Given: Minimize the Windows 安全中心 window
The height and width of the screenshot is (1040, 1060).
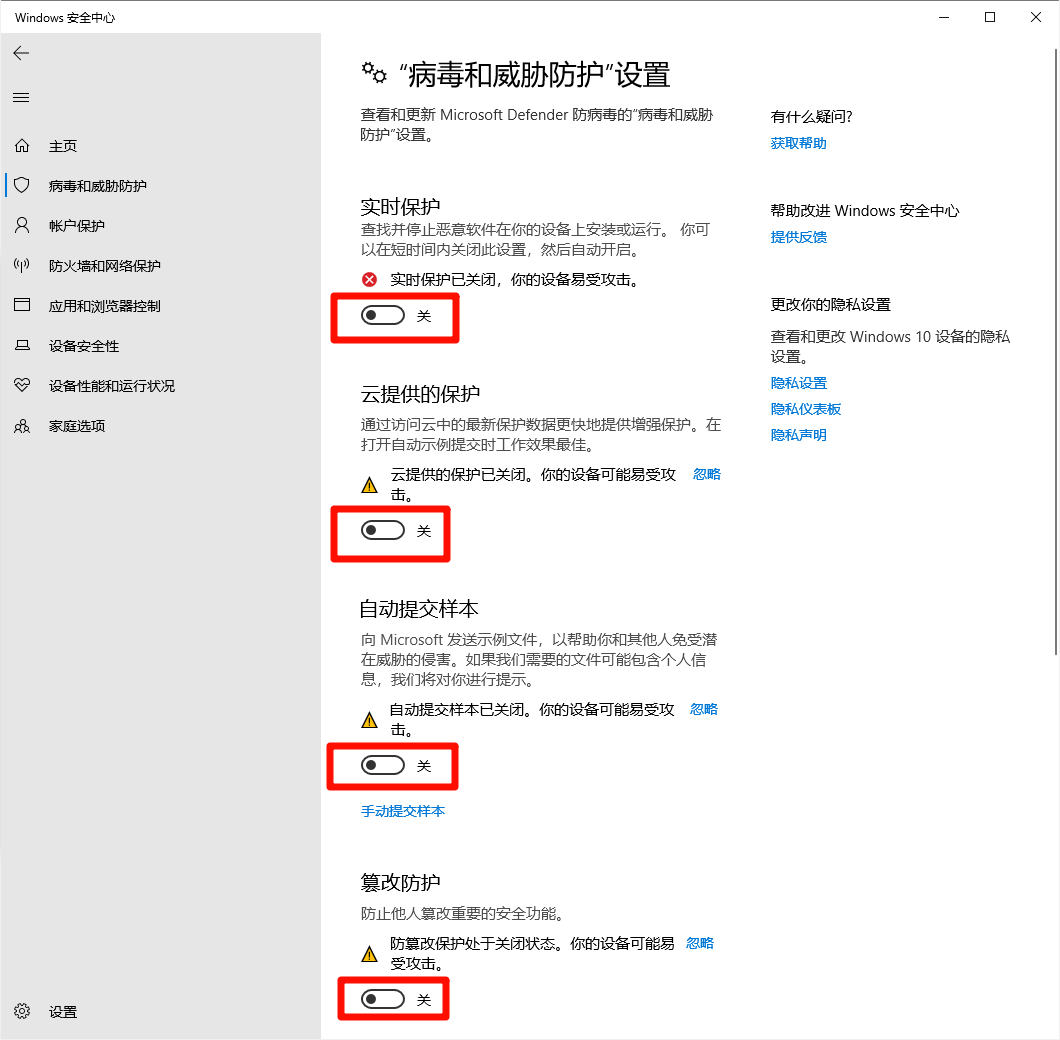Looking at the screenshot, I should pyautogui.click(x=944, y=18).
